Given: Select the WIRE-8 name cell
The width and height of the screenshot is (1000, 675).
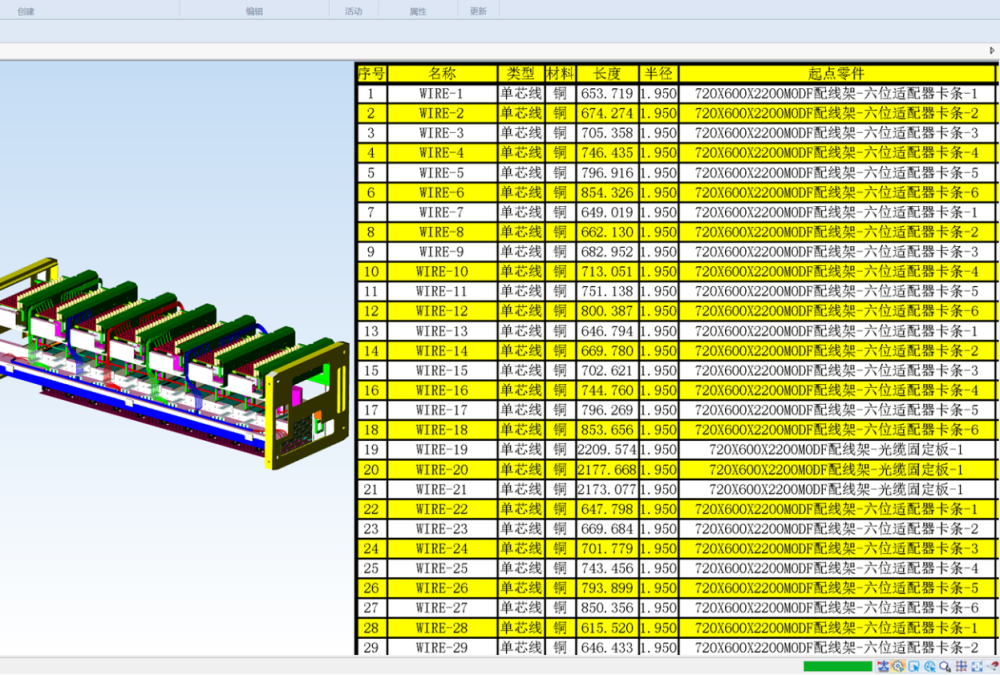Looking at the screenshot, I should (x=441, y=232).
